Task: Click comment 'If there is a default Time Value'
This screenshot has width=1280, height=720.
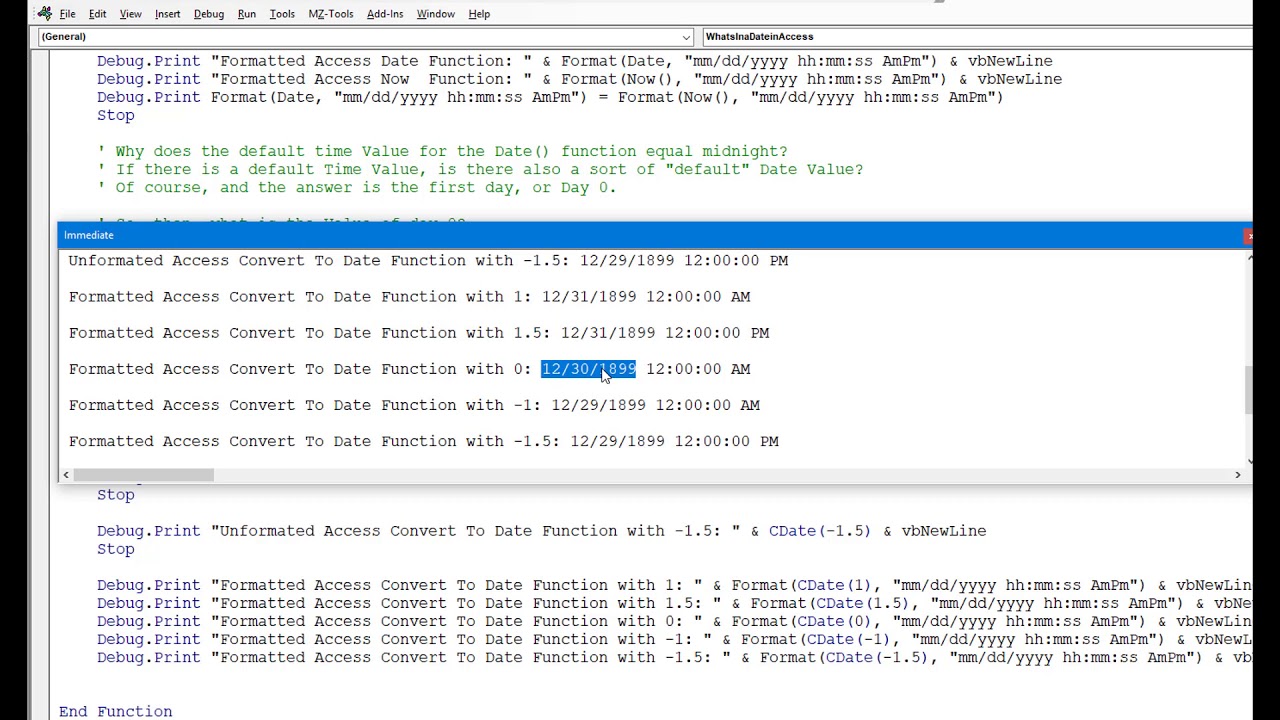Action: click(x=480, y=169)
